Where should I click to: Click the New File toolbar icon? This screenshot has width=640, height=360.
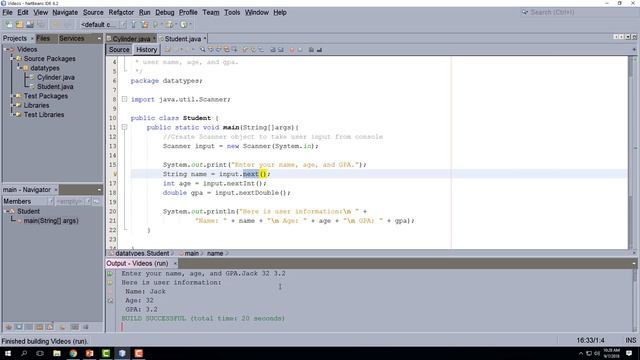[9, 24]
